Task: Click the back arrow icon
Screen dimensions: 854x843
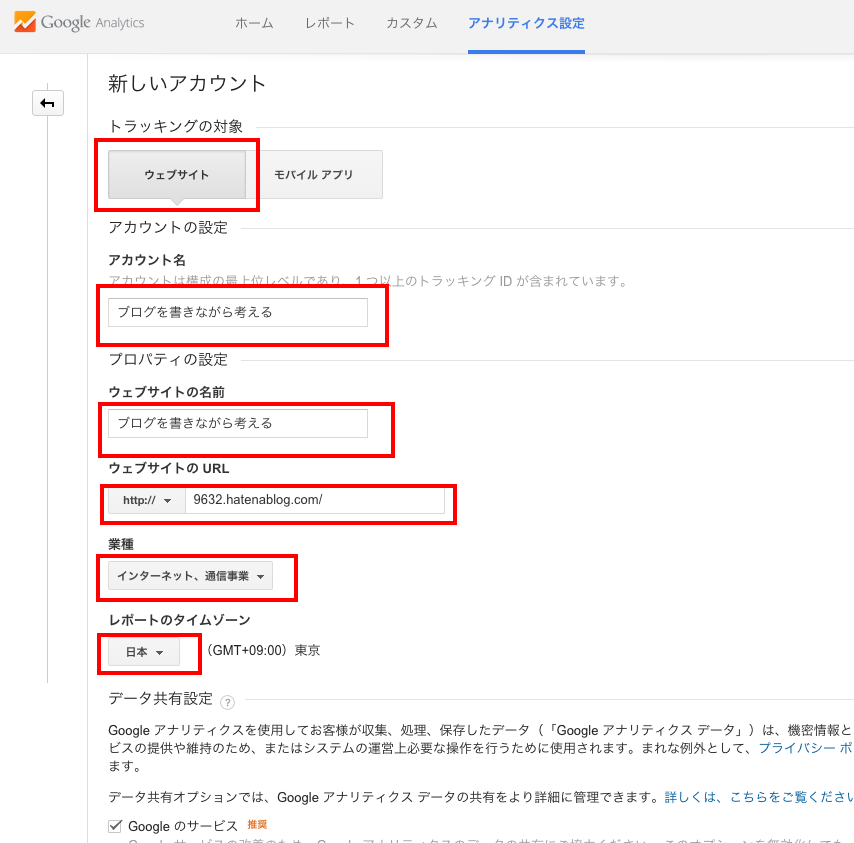Action: (48, 103)
